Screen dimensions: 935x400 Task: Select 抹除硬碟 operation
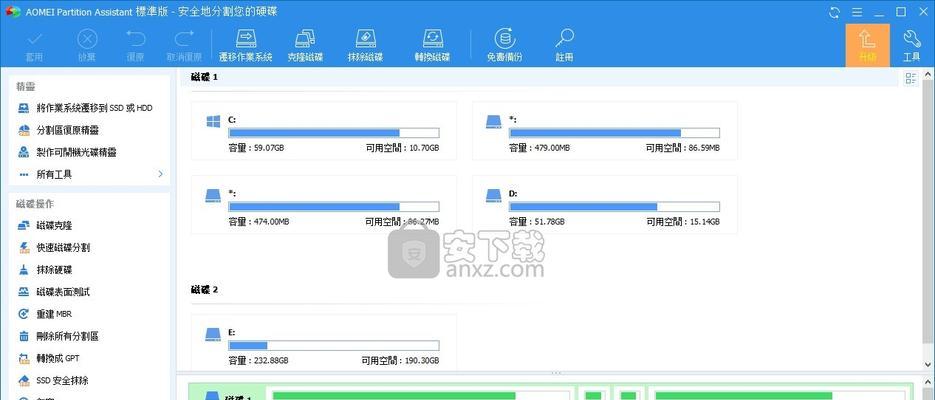click(x=45, y=269)
